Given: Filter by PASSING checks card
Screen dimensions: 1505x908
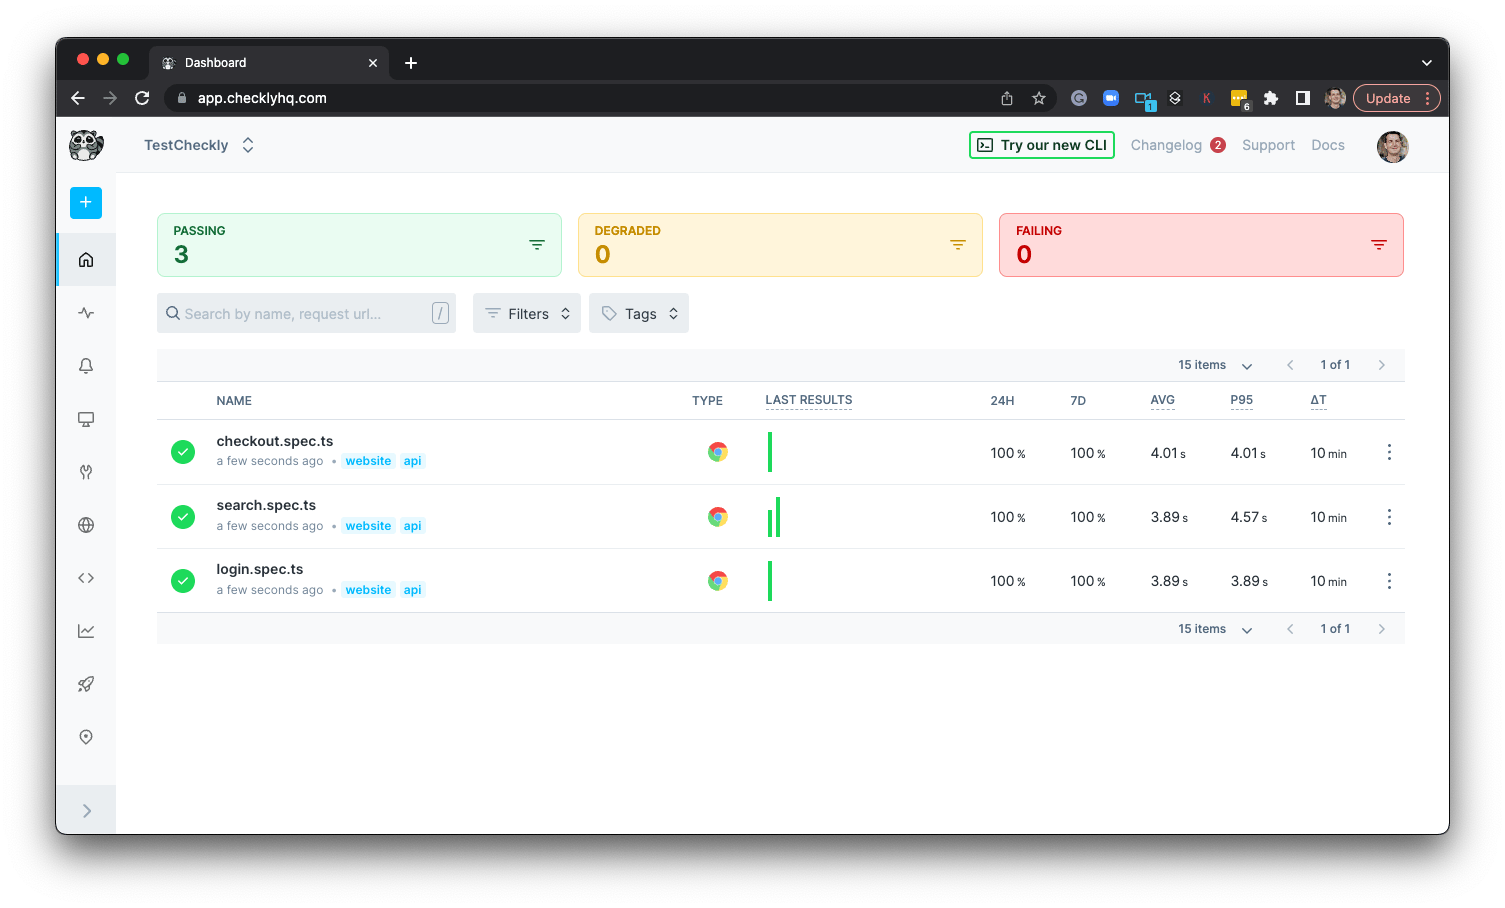Looking at the screenshot, I should 359,245.
